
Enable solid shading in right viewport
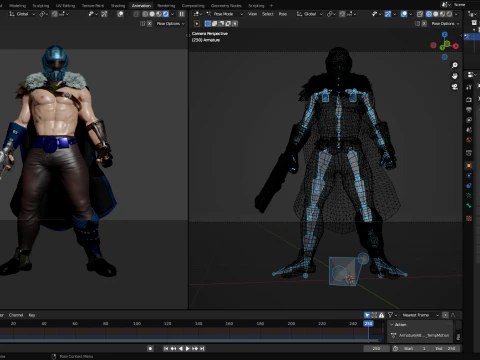(x=436, y=14)
